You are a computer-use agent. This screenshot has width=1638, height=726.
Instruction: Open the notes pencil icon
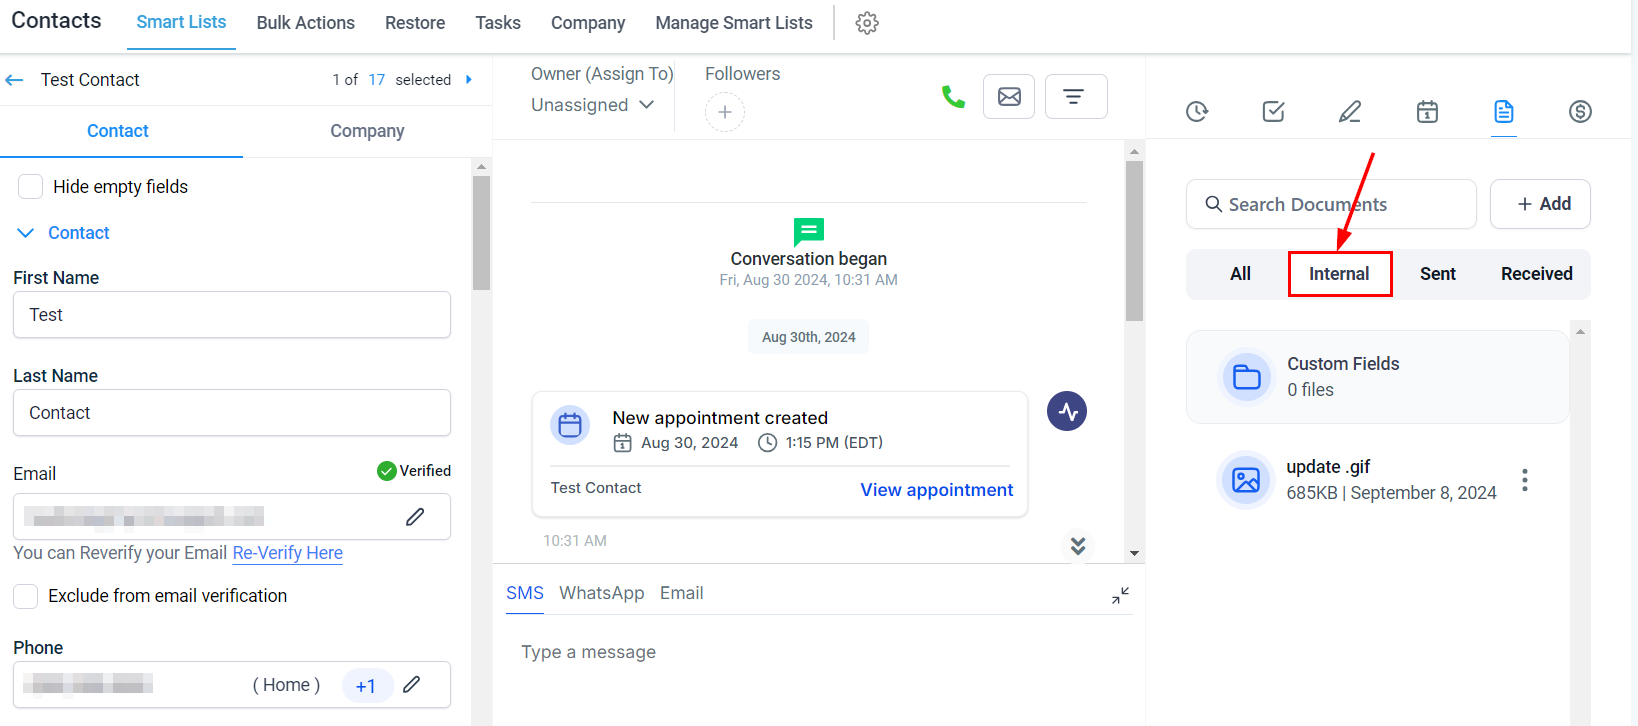pyautogui.click(x=1350, y=111)
